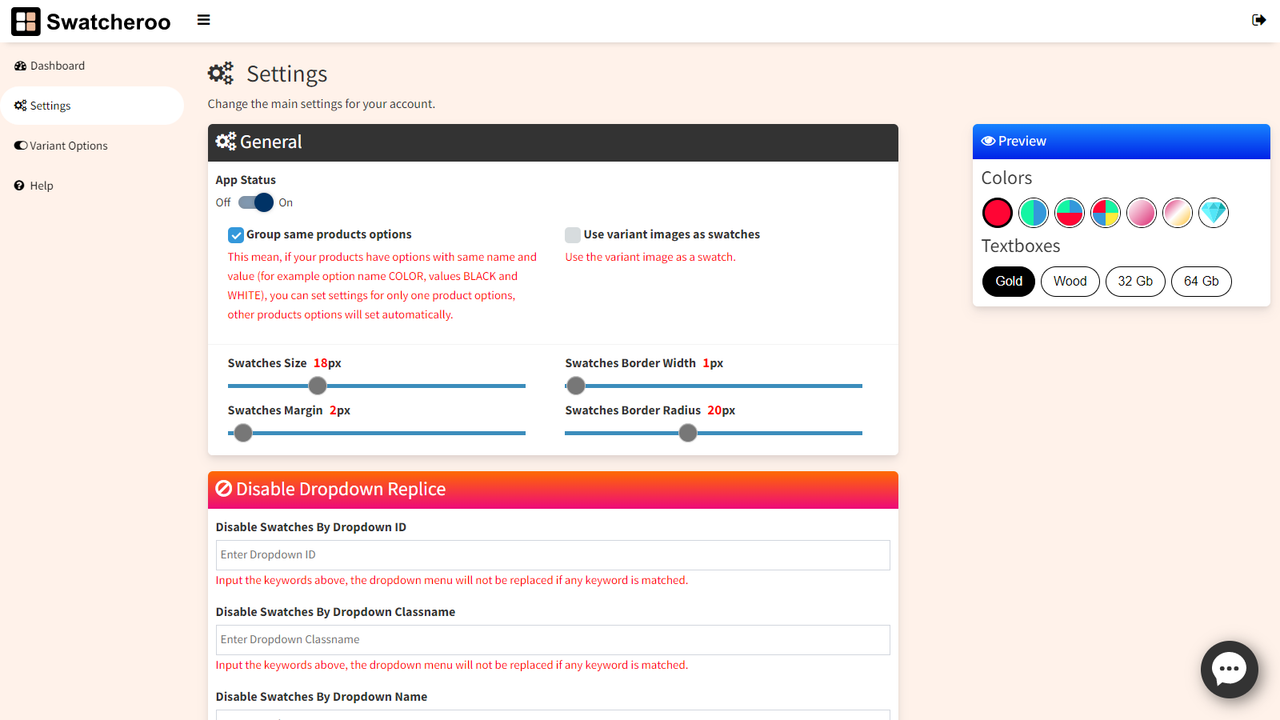This screenshot has height=720, width=1280.
Task: Select the Dashboard icon in the sidebar
Action: click(x=19, y=65)
